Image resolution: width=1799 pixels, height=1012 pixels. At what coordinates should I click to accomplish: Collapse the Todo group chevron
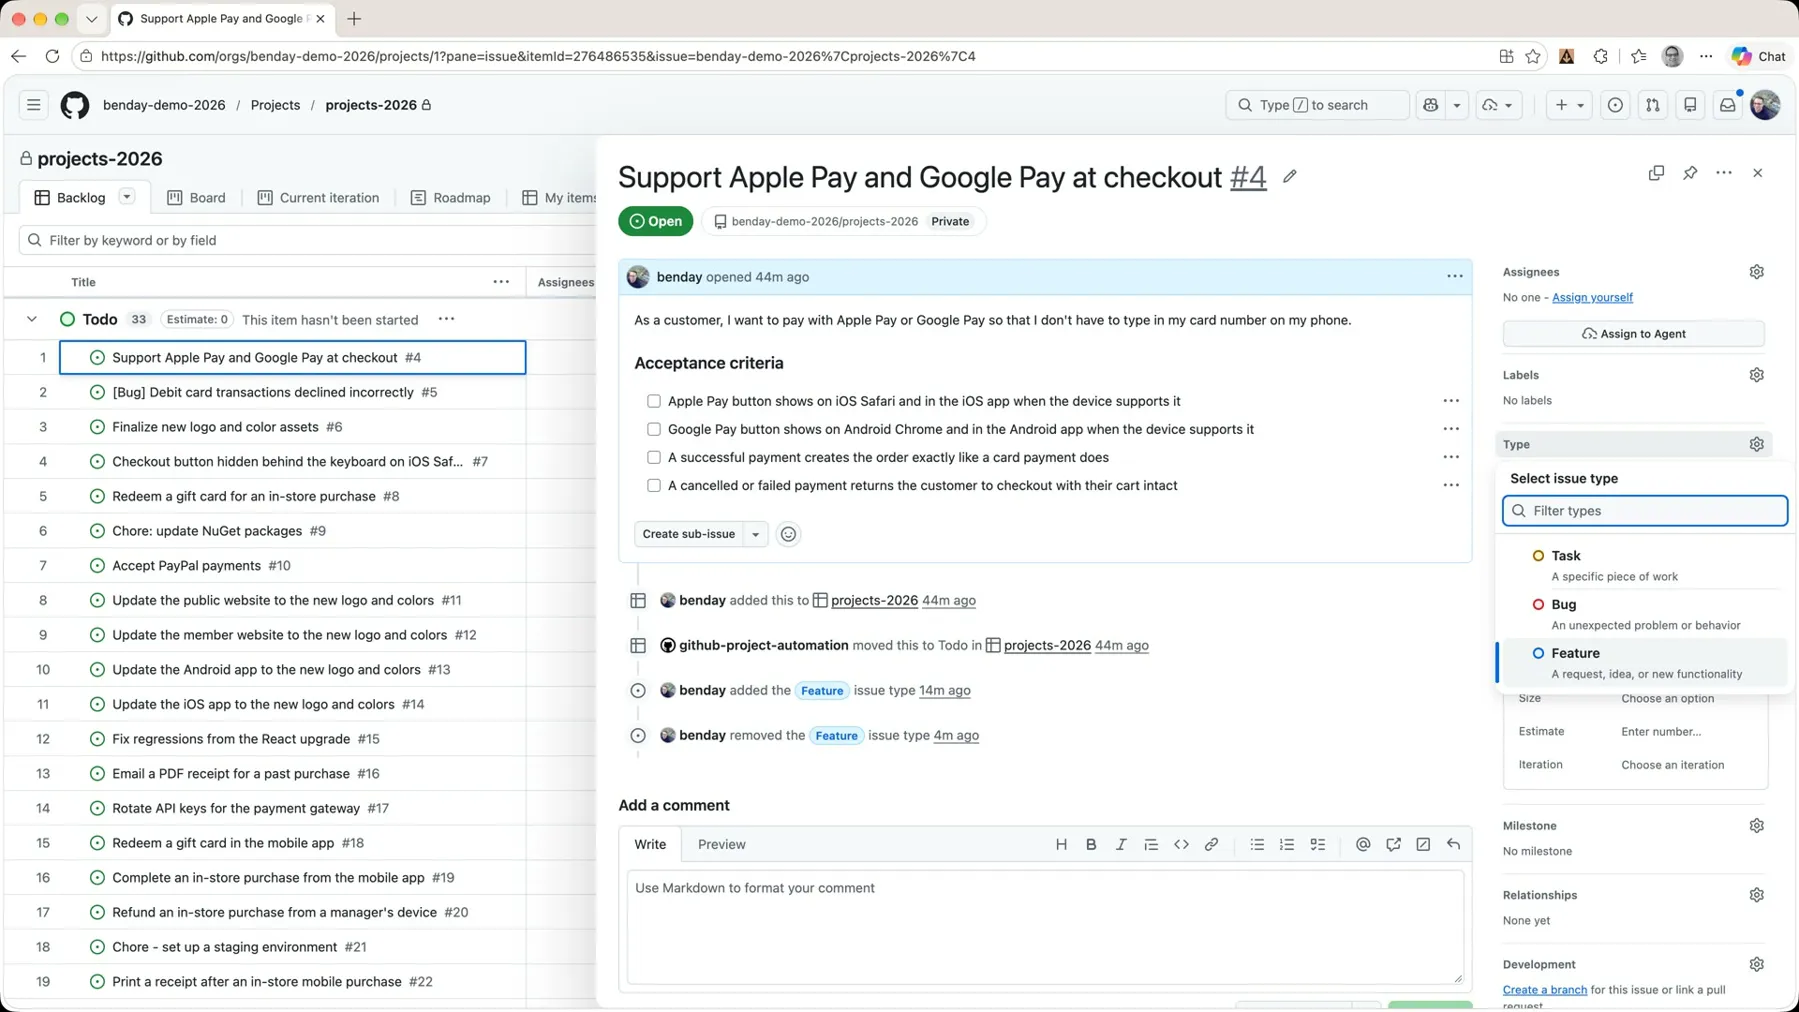pyautogui.click(x=32, y=319)
